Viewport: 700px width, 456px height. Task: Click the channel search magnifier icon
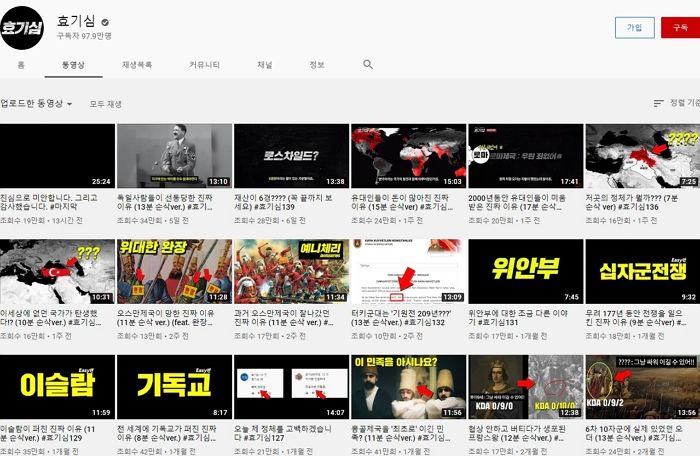368,65
